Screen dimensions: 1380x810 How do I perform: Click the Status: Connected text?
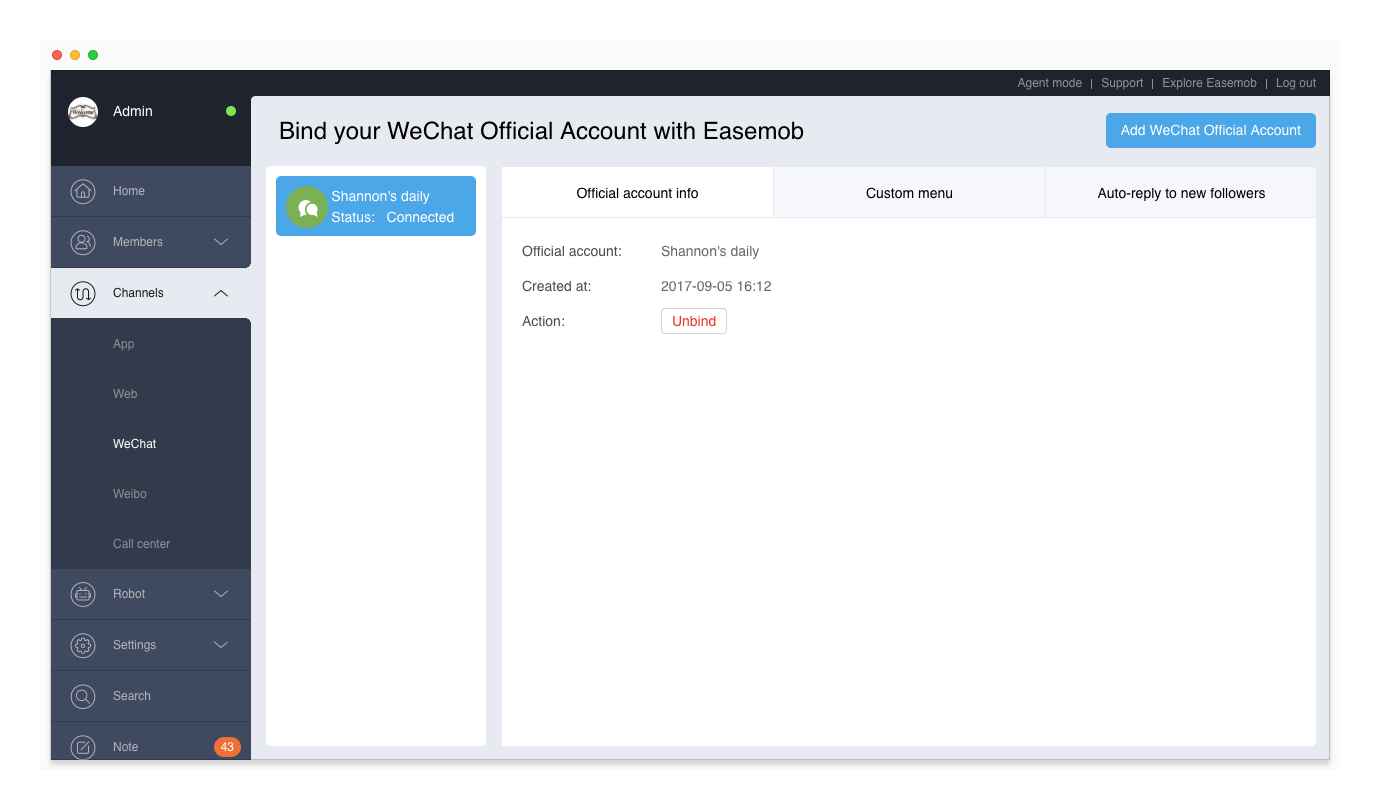(393, 217)
